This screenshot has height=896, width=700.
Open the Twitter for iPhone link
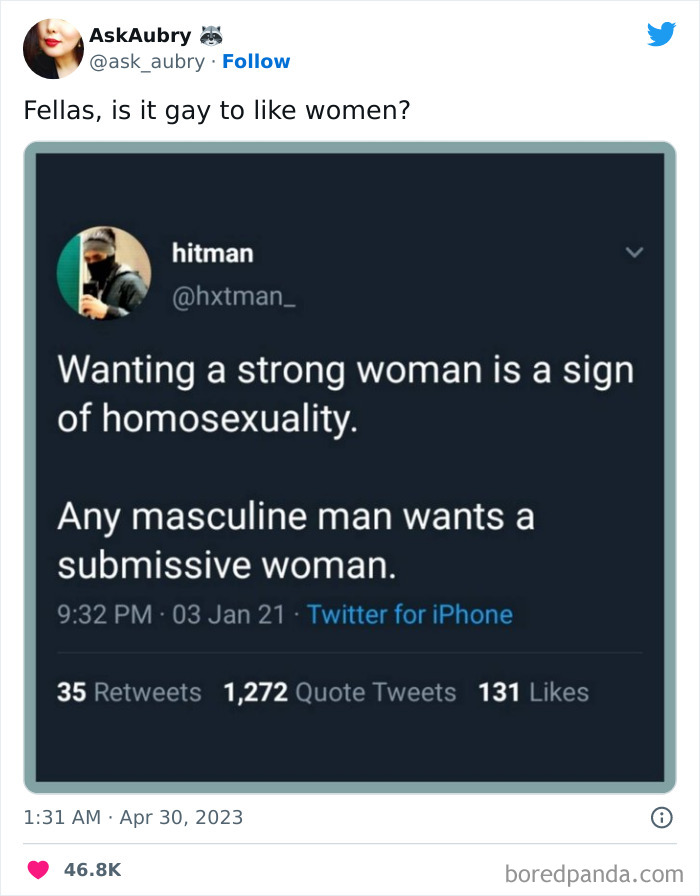tap(410, 615)
